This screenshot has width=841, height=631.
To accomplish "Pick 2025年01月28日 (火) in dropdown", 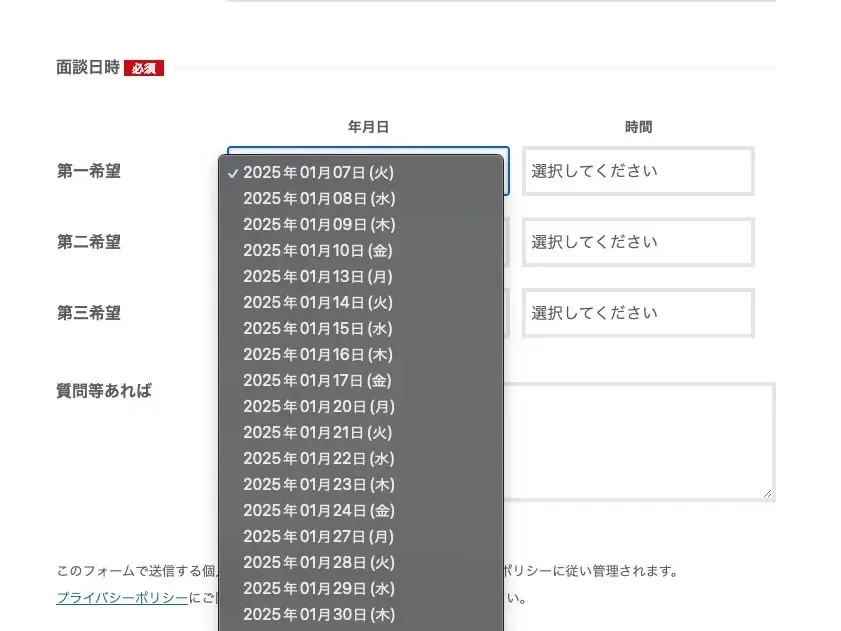I will coord(361,563).
